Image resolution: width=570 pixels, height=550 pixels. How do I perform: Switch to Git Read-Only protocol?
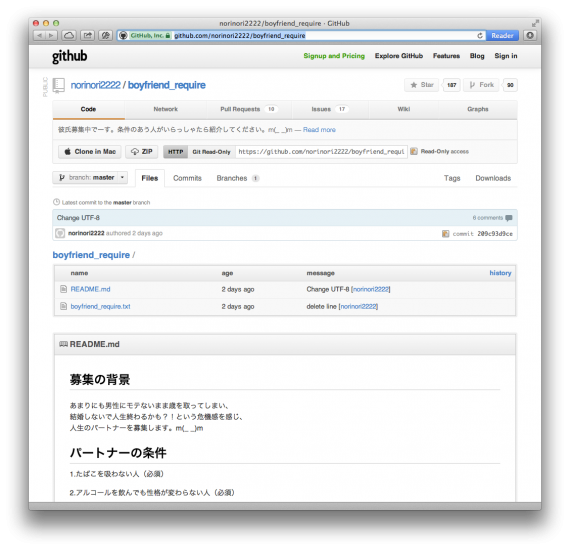(x=212, y=152)
